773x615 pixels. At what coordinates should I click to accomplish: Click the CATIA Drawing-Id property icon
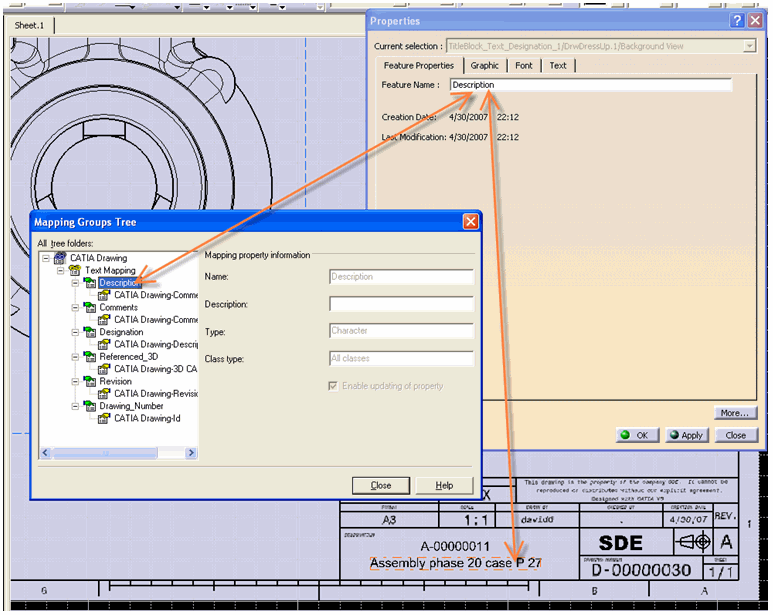click(x=104, y=419)
